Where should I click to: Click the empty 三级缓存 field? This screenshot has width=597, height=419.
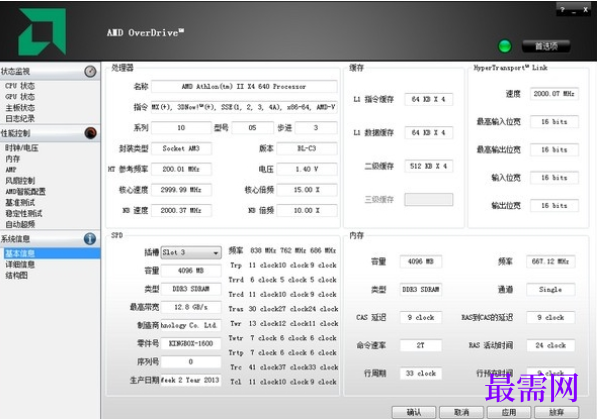pyautogui.click(x=429, y=199)
